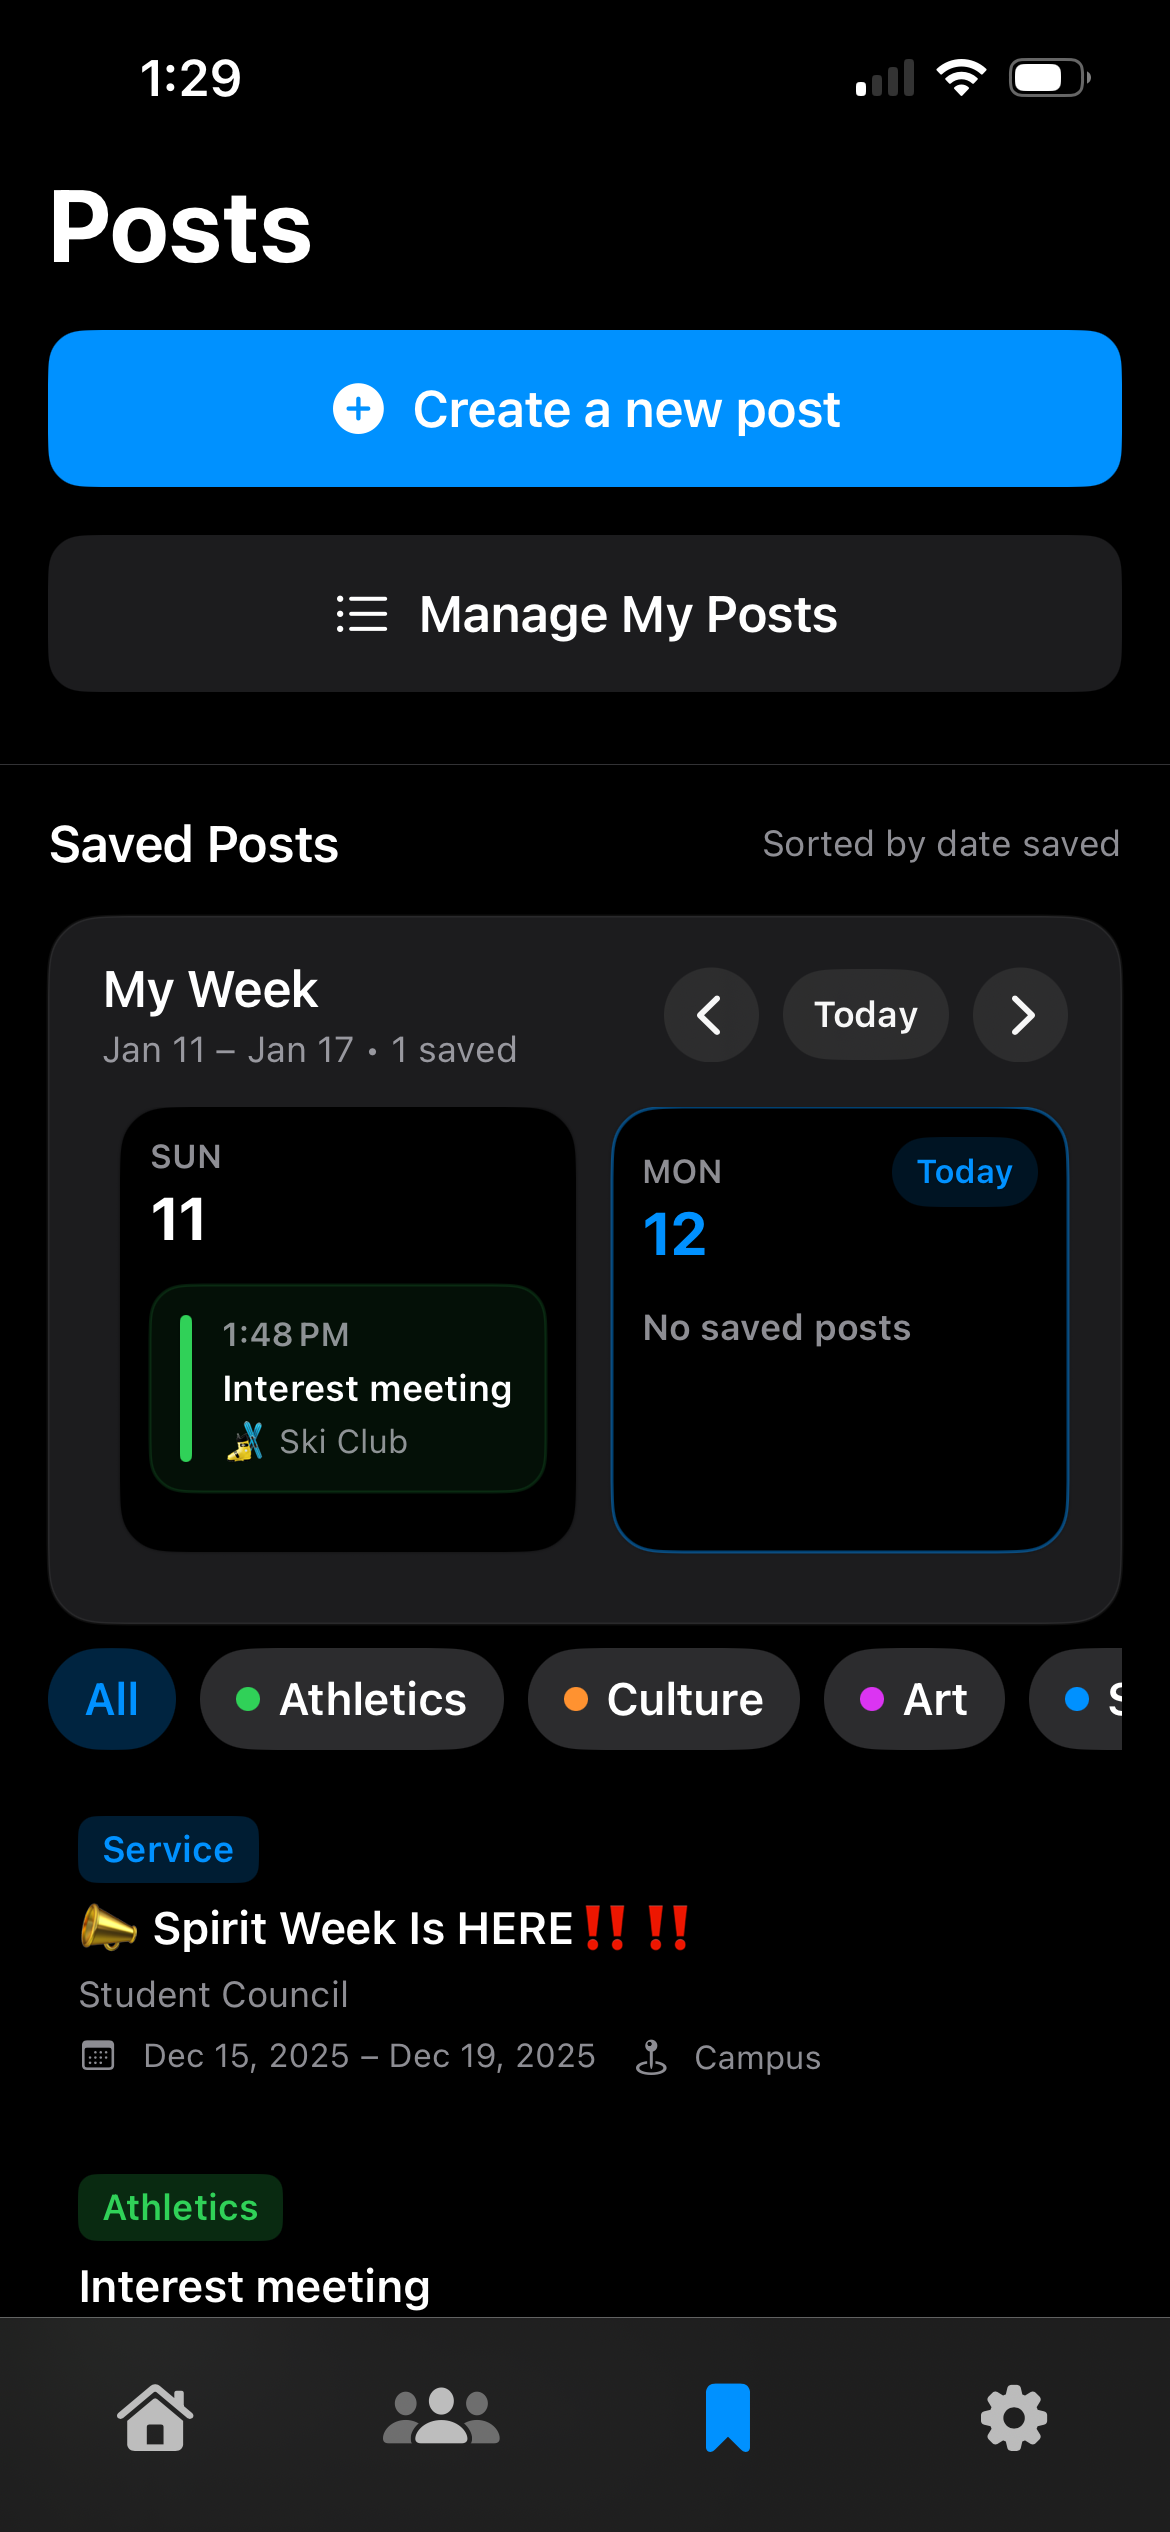
Task: Filter posts by the Art chip
Action: [x=913, y=1699]
